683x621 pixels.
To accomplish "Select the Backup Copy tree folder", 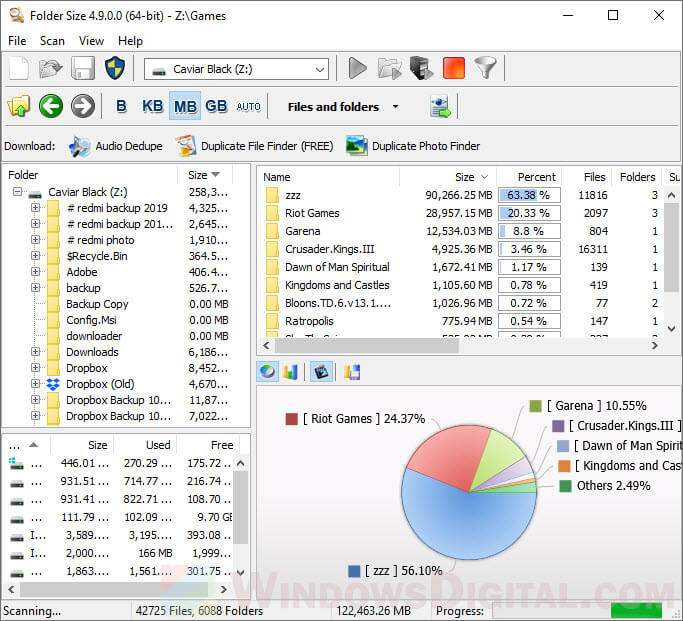I will pyautogui.click(x=97, y=304).
